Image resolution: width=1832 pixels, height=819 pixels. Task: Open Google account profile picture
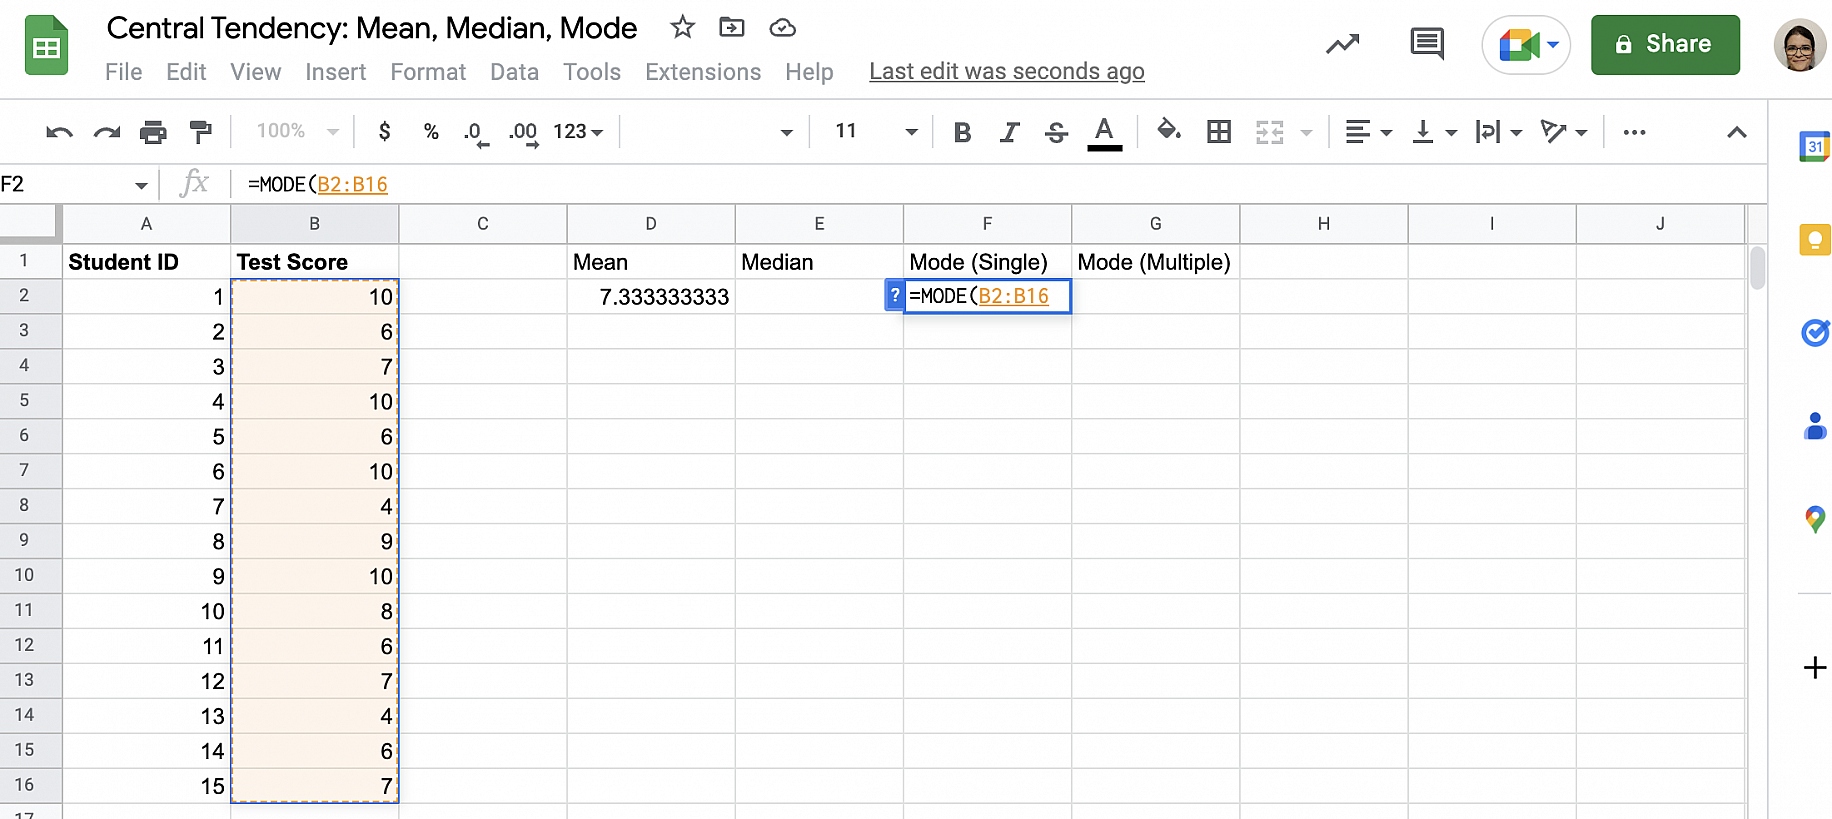click(x=1800, y=45)
